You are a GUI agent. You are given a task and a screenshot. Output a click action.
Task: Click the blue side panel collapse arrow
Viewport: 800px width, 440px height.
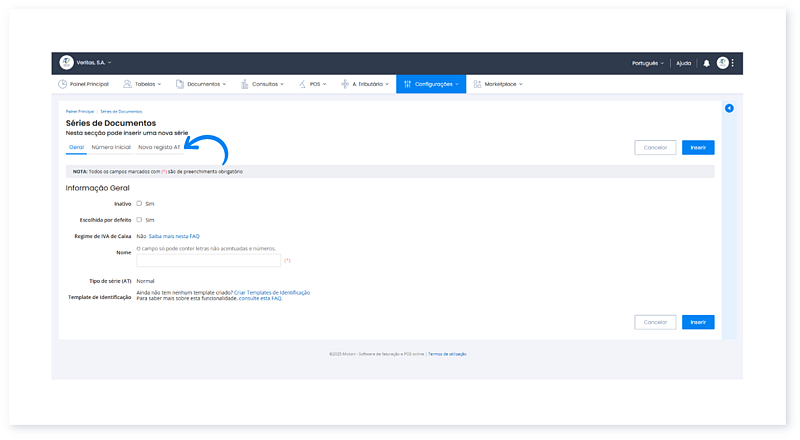coord(729,108)
